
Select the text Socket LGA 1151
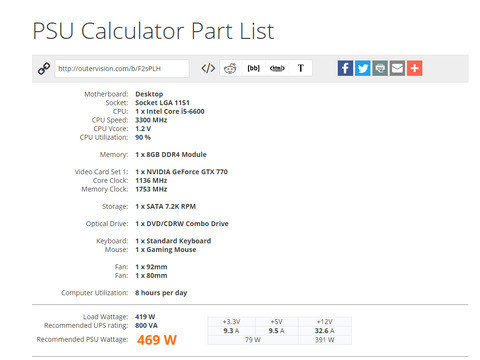[x=162, y=103]
